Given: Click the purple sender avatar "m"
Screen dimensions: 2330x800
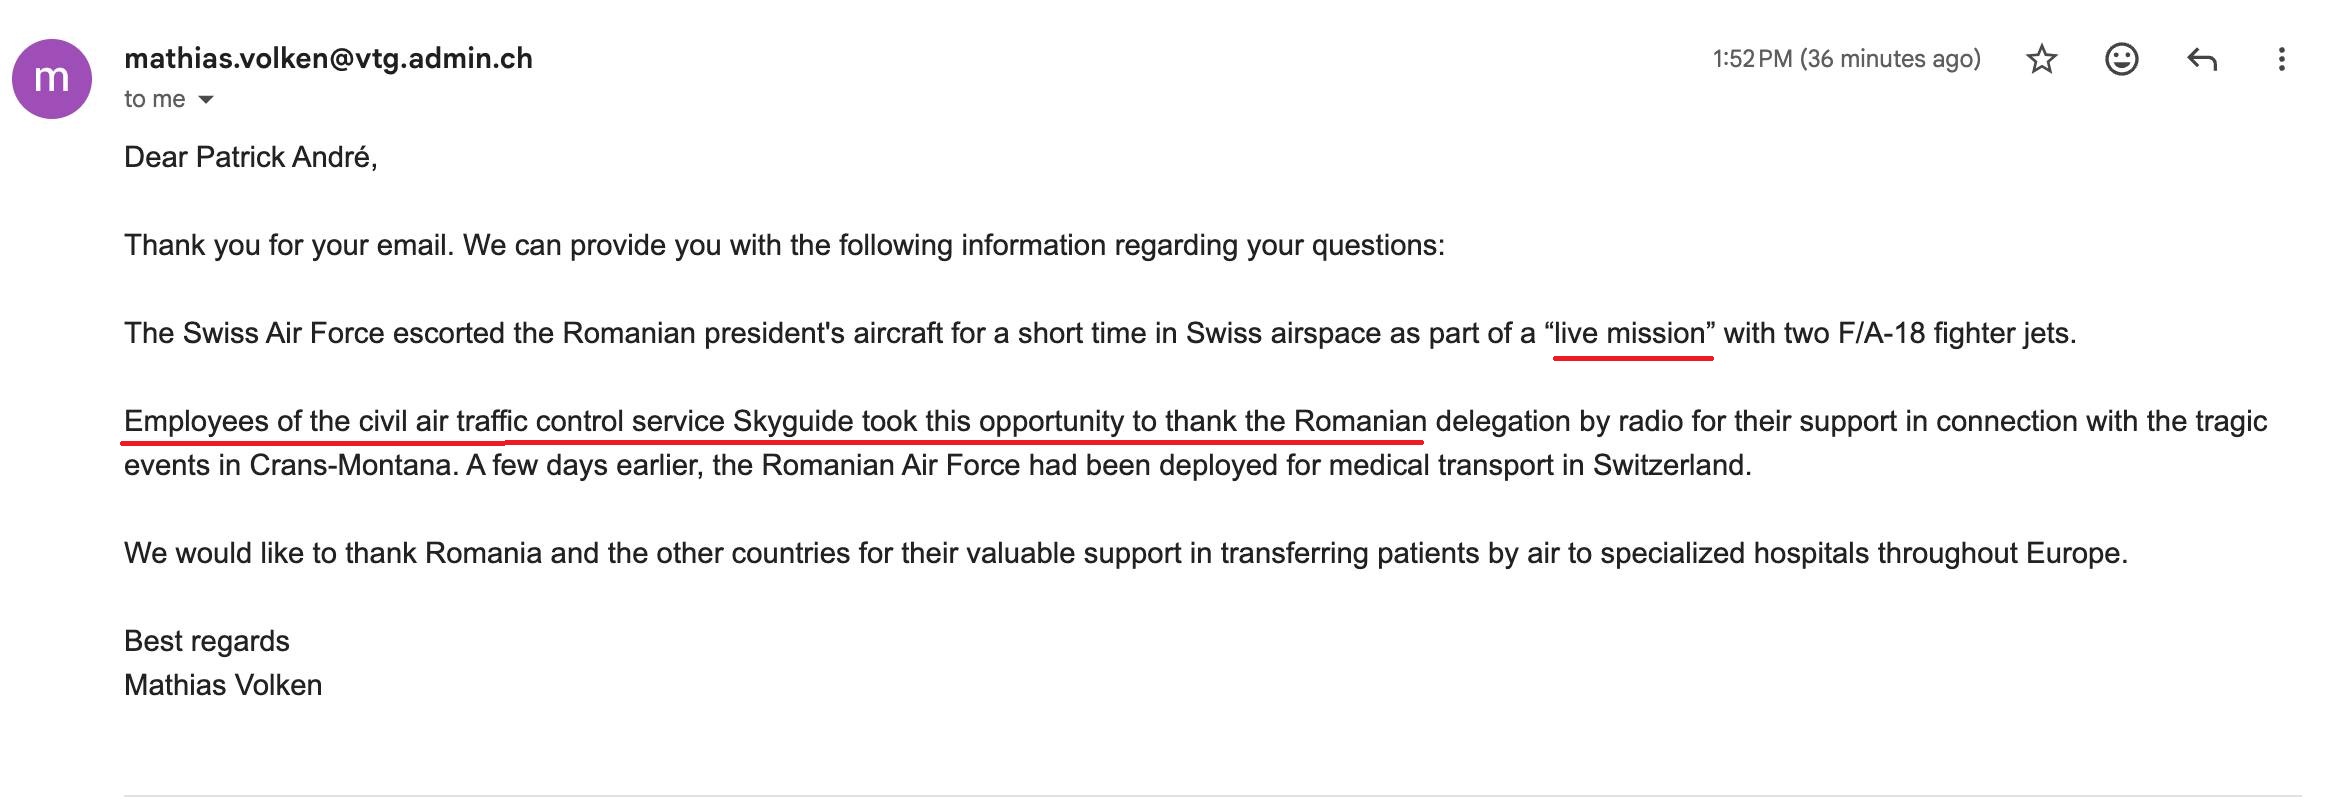Looking at the screenshot, I should click(52, 79).
